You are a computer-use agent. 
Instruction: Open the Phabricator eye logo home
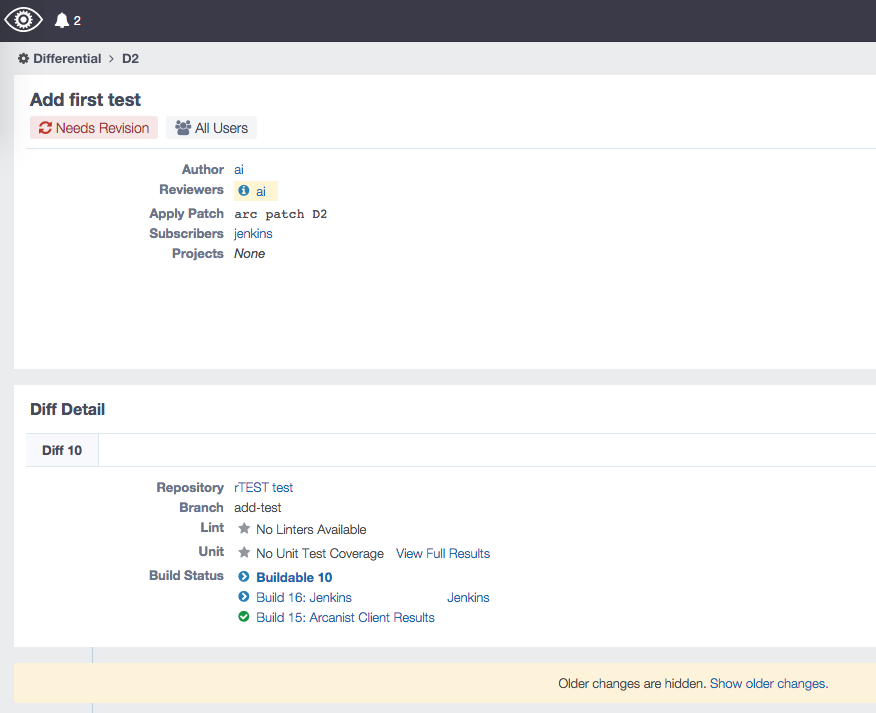tap(23, 20)
